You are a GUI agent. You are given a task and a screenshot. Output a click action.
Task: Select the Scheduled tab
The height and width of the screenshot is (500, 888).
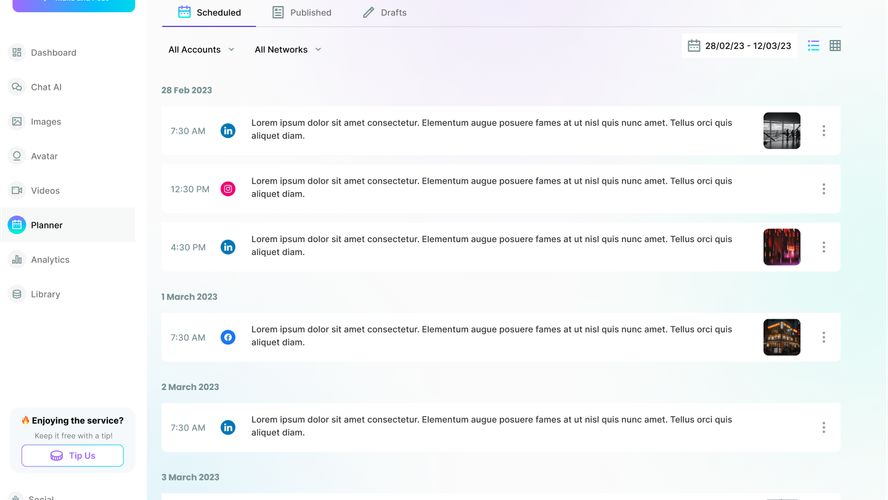pyautogui.click(x=209, y=13)
